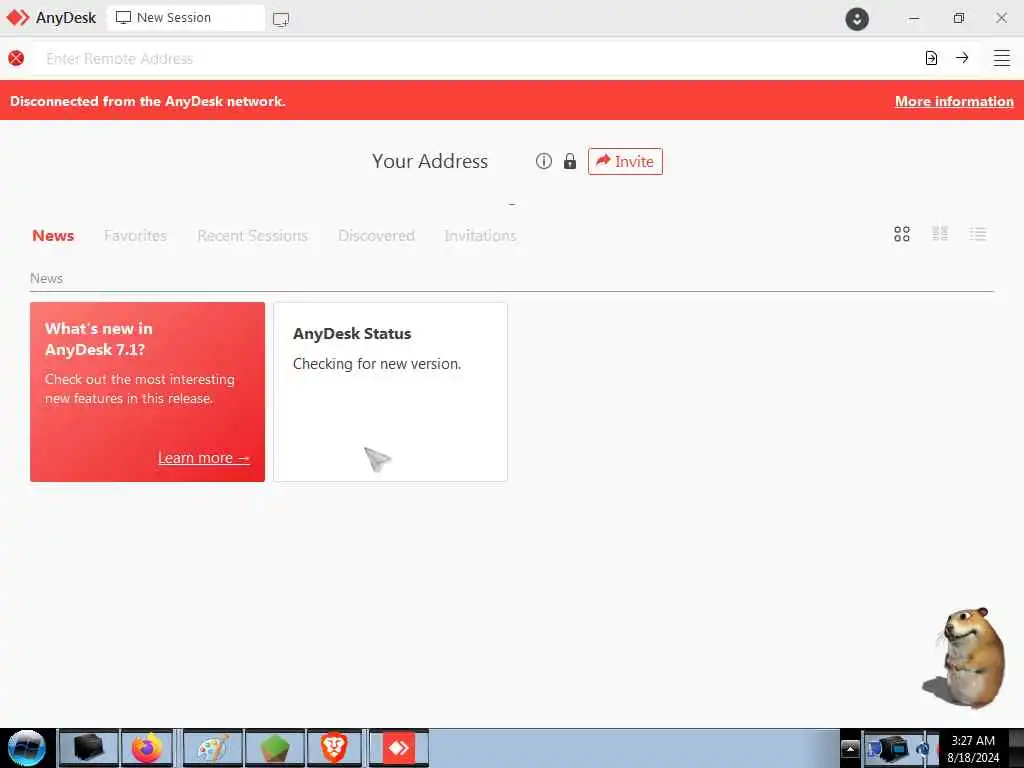Show hidden system tray icons
The width and height of the screenshot is (1024, 768).
click(850, 748)
